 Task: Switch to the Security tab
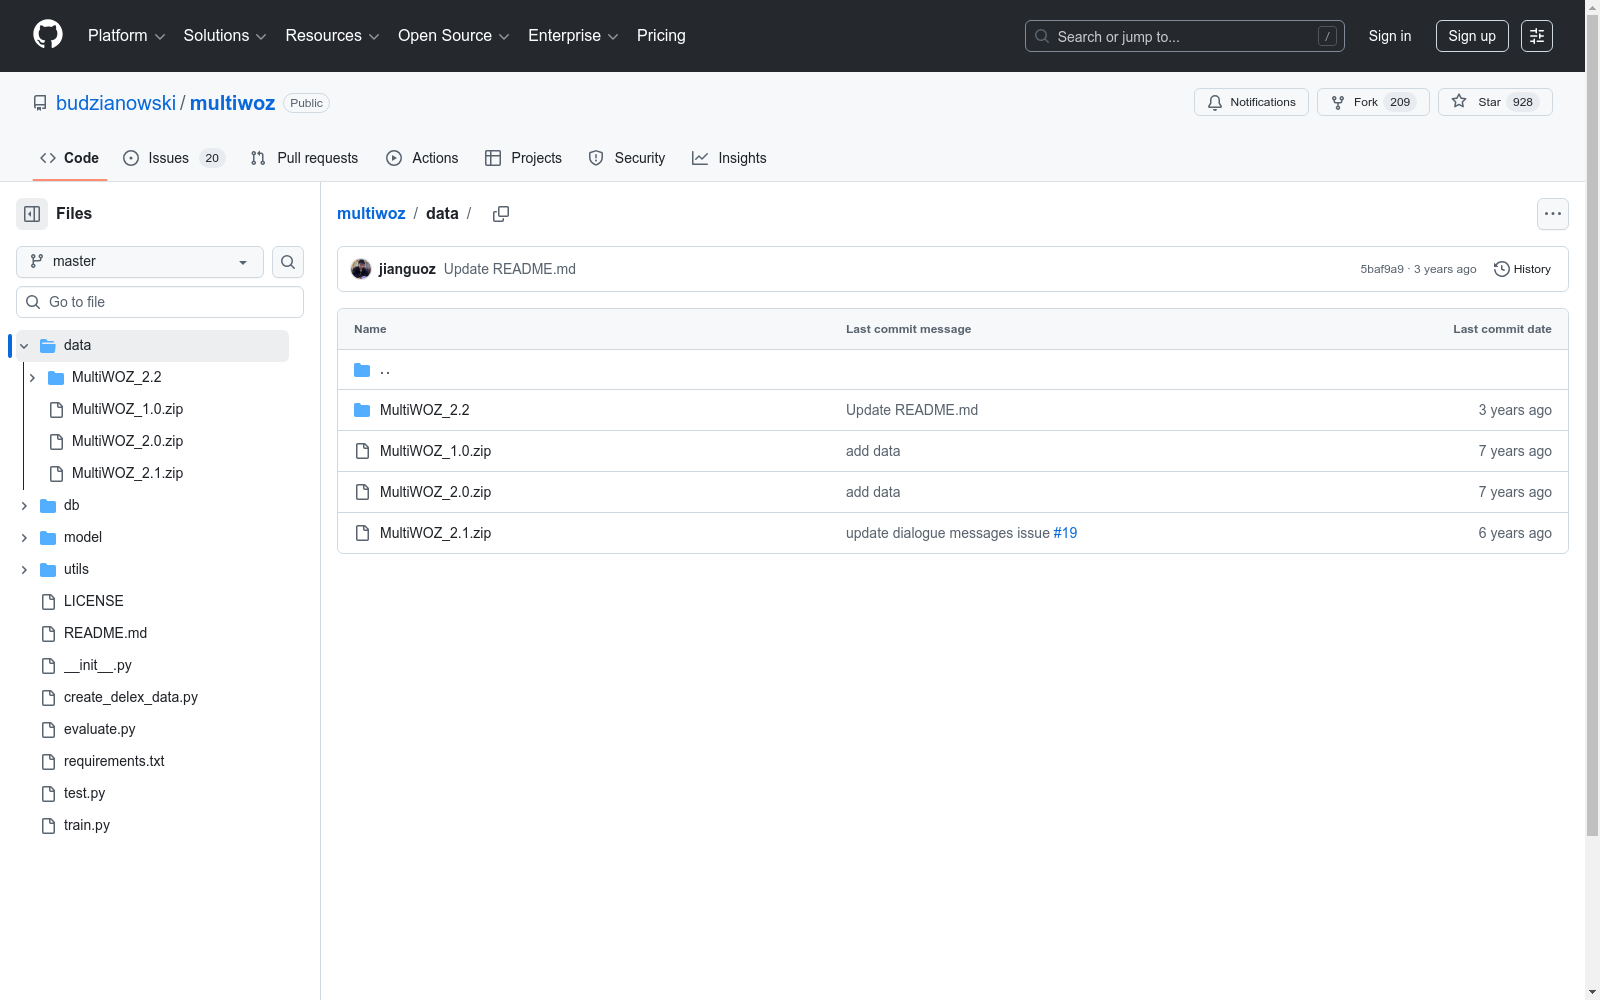click(x=627, y=158)
